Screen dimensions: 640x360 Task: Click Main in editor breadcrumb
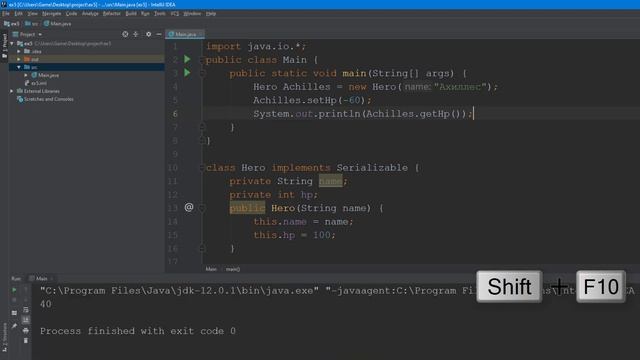tap(211, 269)
